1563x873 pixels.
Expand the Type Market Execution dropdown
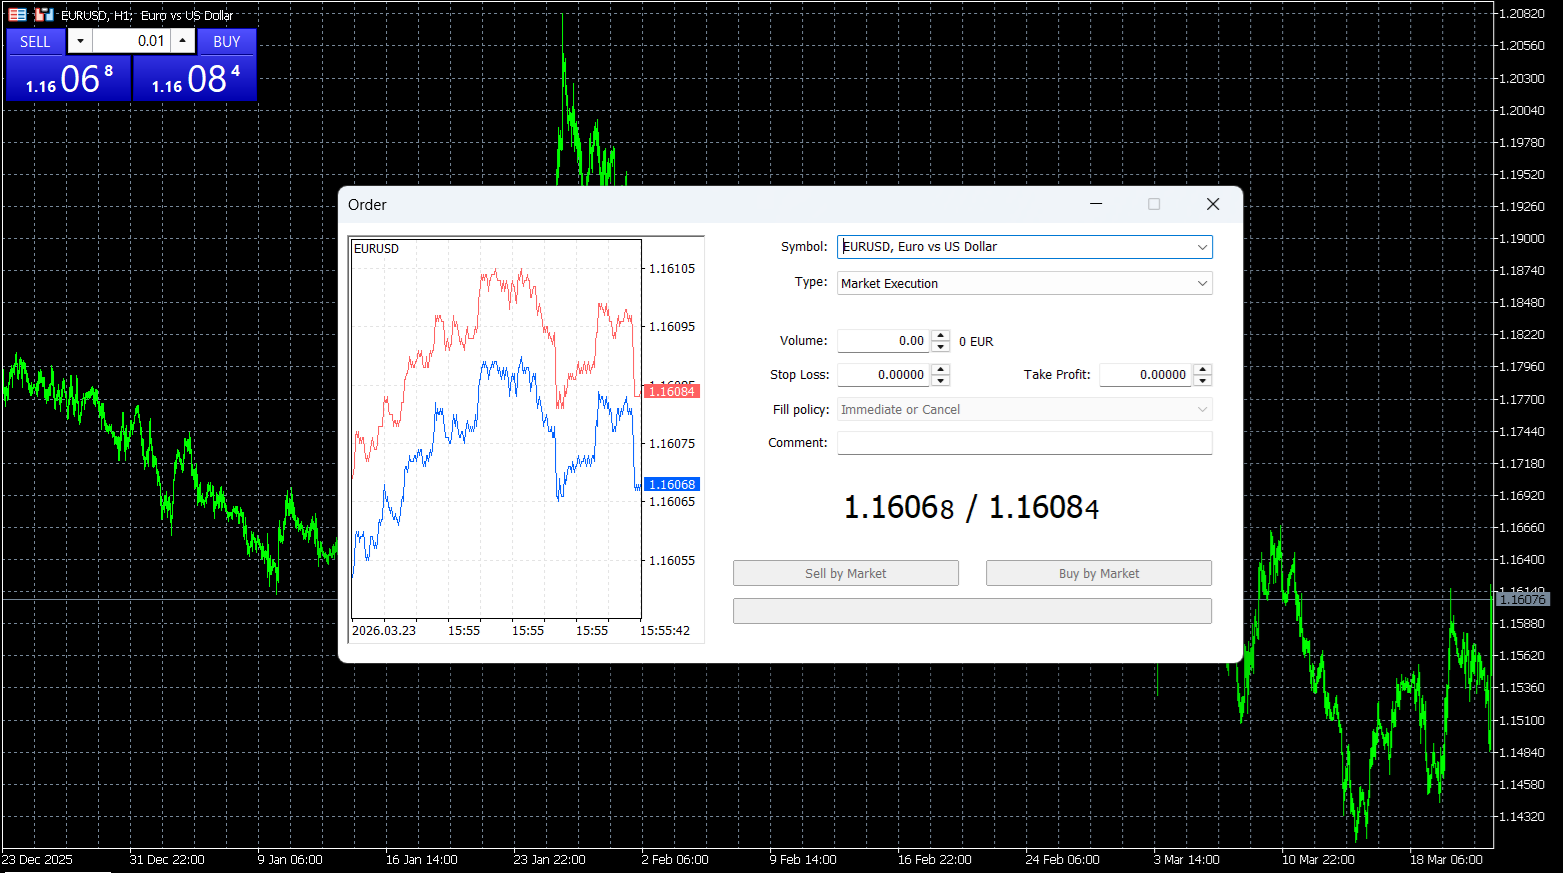tap(1025, 283)
